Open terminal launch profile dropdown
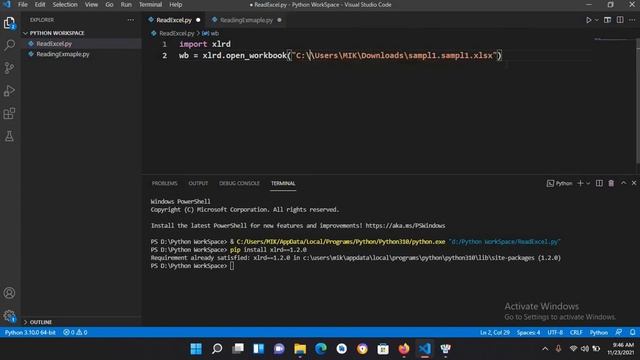The height and width of the screenshot is (360, 640). 588,183
